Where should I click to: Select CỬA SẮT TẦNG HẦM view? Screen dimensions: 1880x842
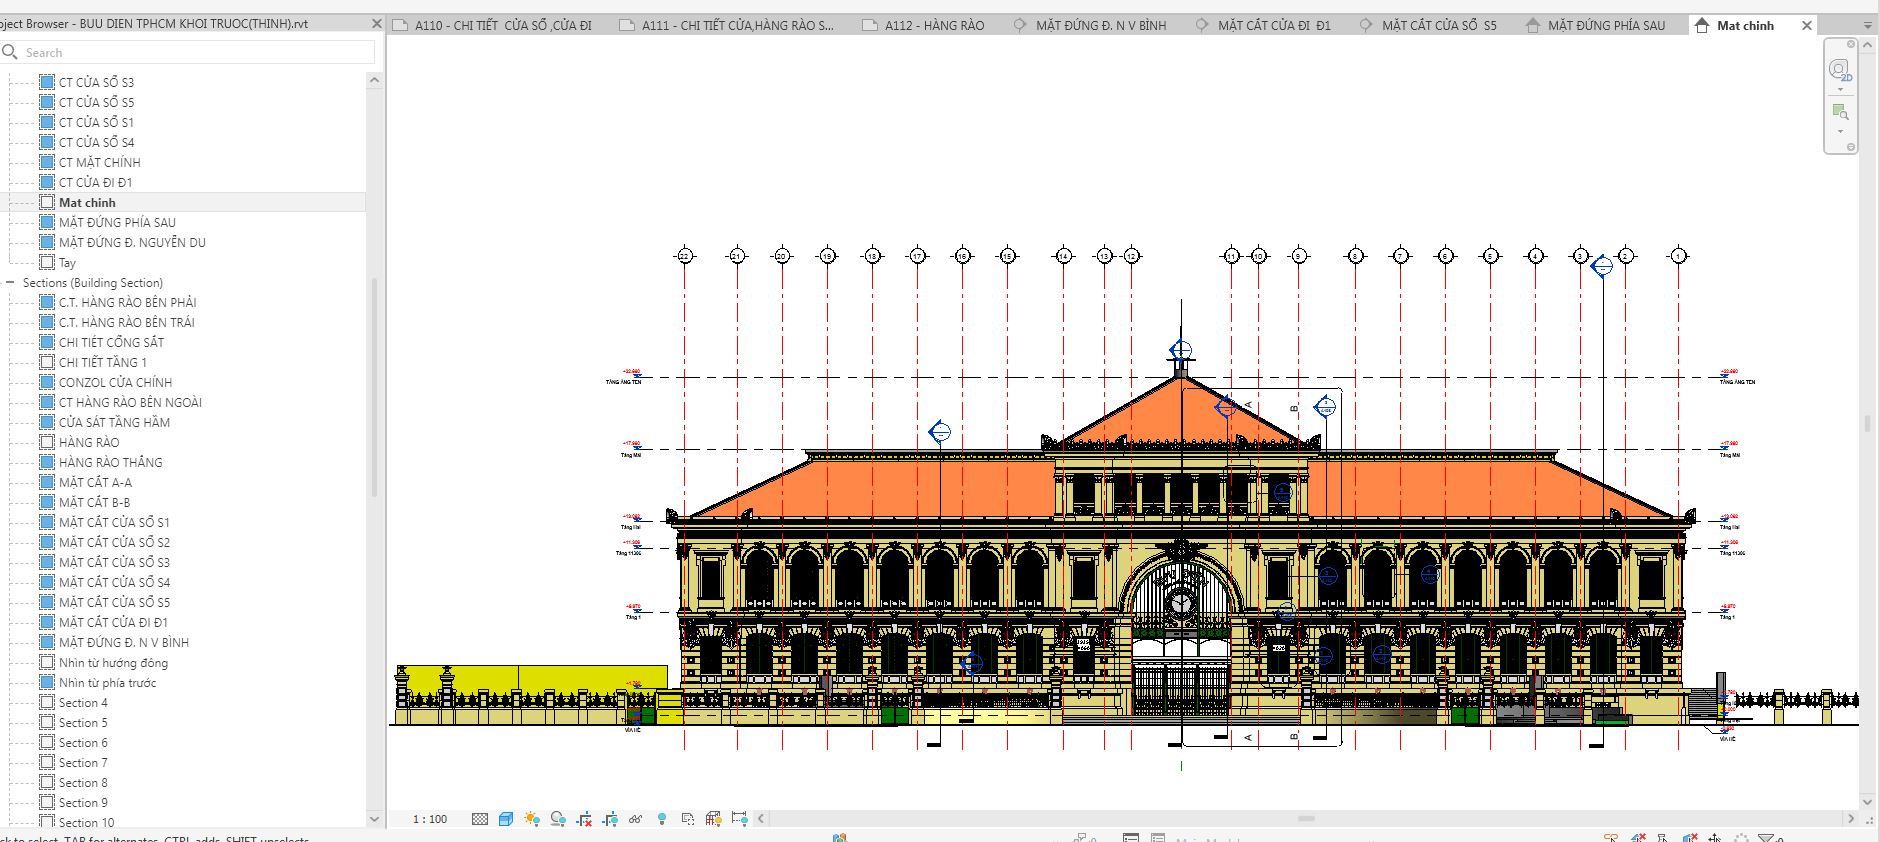pos(114,422)
